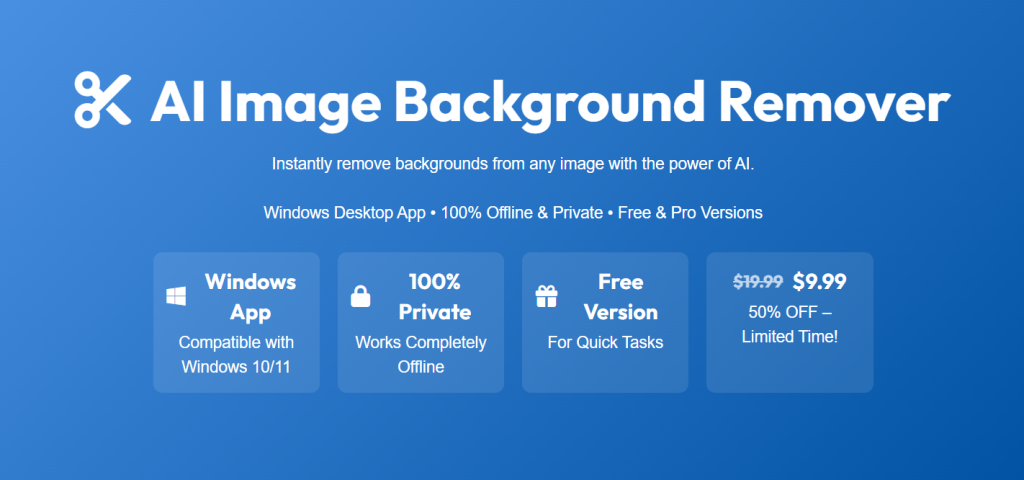The image size is (1024, 480).
Task: Click the Windows logo icon
Action: pos(176,296)
